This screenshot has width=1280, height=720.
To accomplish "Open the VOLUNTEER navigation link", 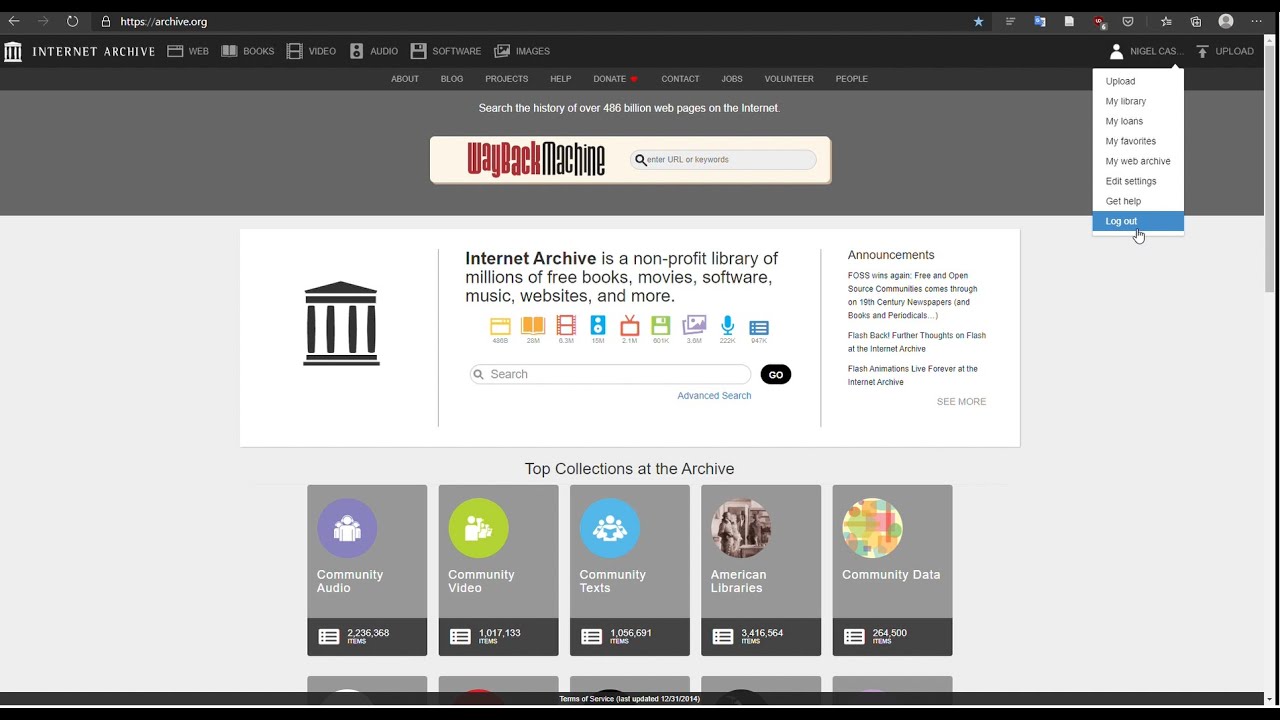I will (789, 79).
